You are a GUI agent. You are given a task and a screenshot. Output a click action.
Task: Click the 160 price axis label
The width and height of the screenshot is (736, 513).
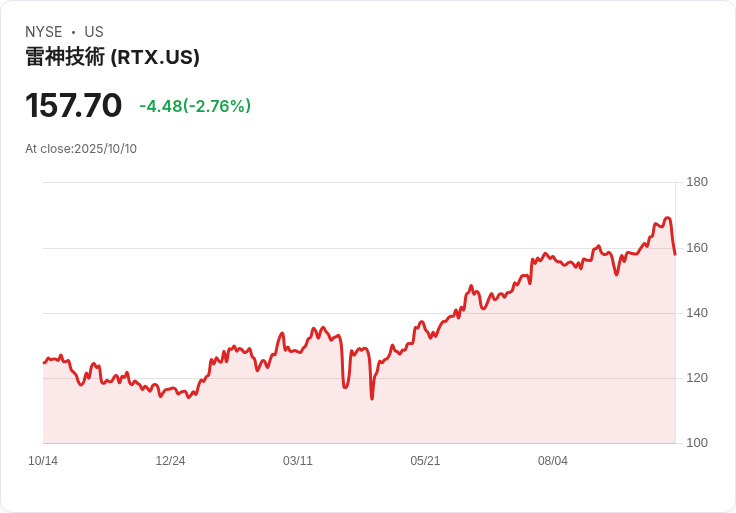(x=697, y=248)
